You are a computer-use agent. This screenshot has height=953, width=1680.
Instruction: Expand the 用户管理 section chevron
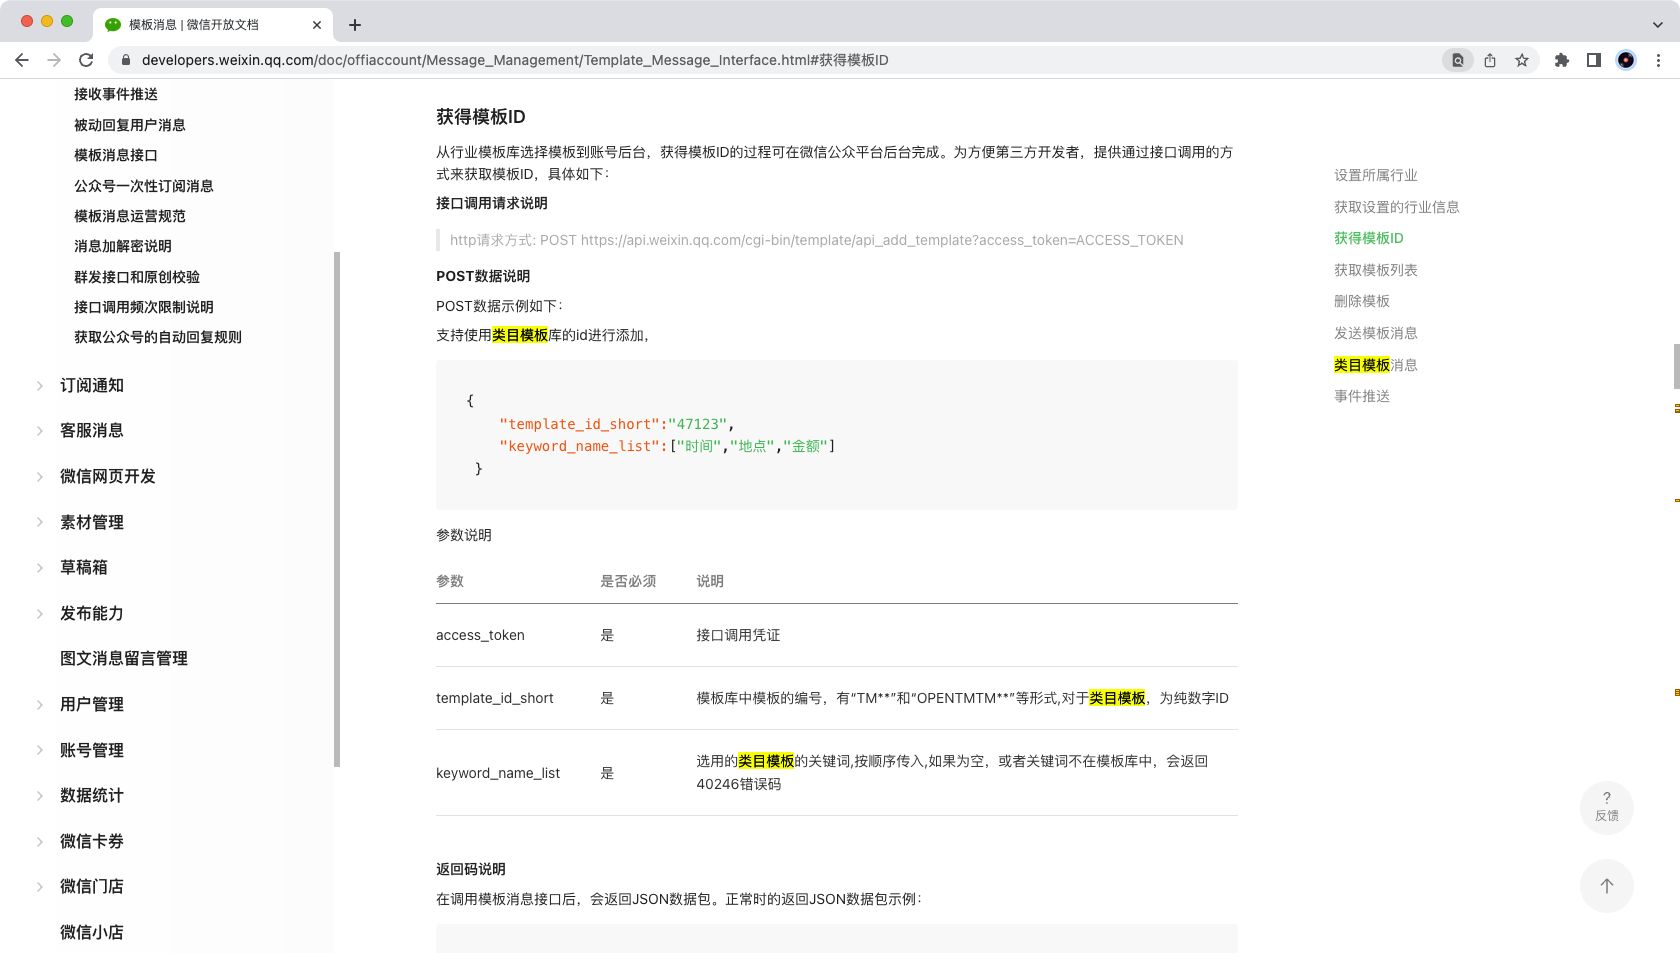coord(40,705)
